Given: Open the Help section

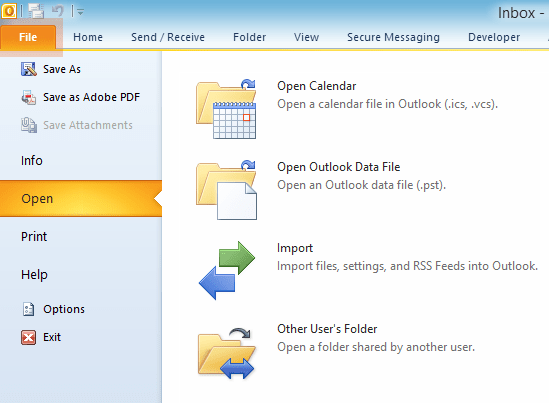Looking at the screenshot, I should (34, 275).
